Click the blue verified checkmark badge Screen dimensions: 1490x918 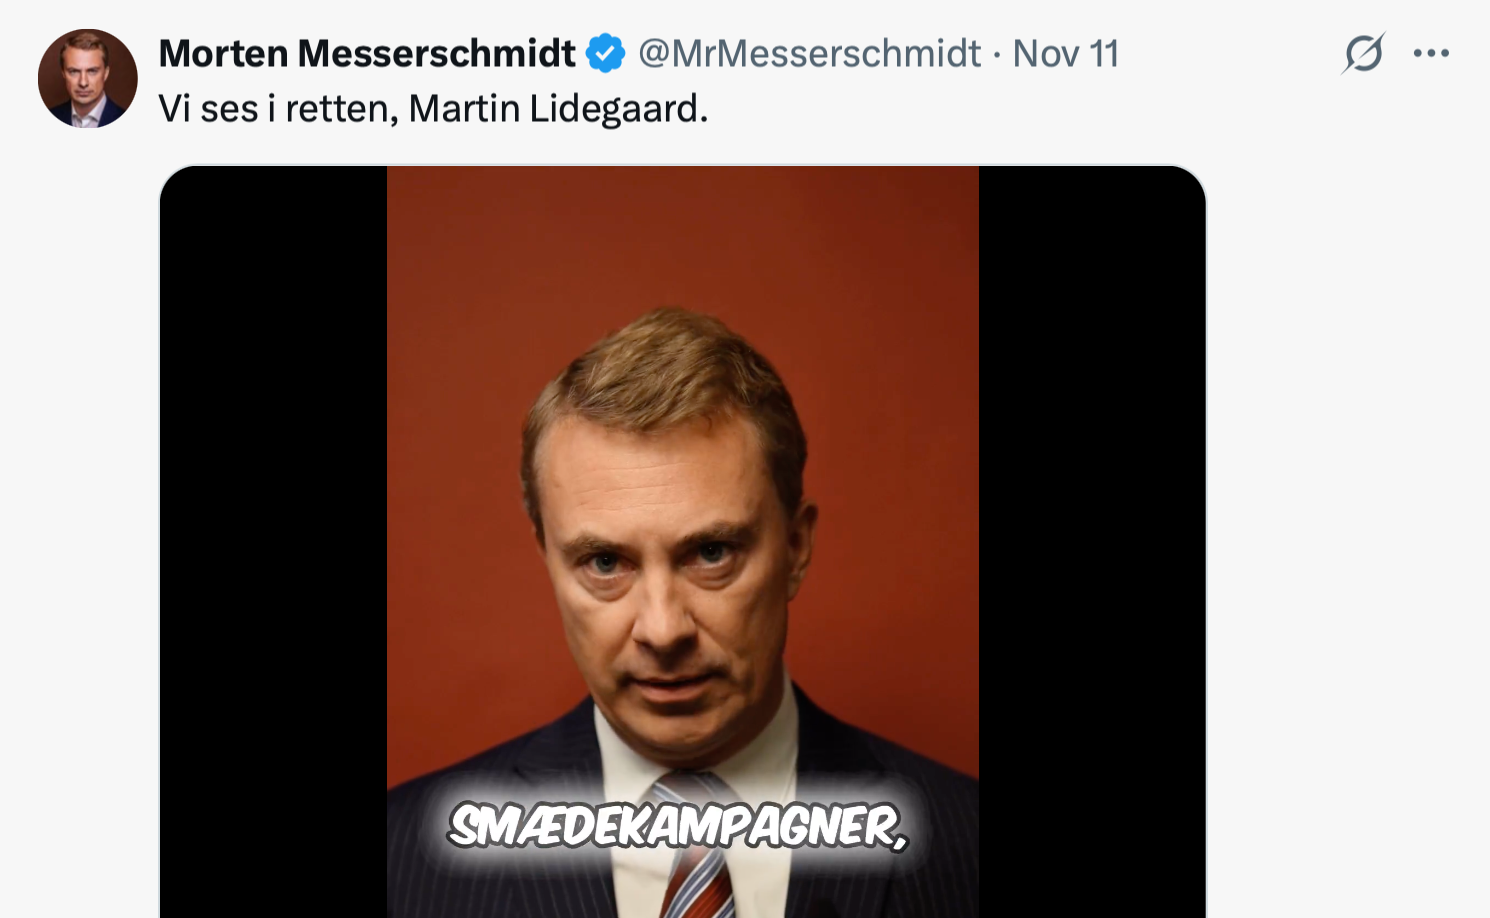pyautogui.click(x=605, y=54)
